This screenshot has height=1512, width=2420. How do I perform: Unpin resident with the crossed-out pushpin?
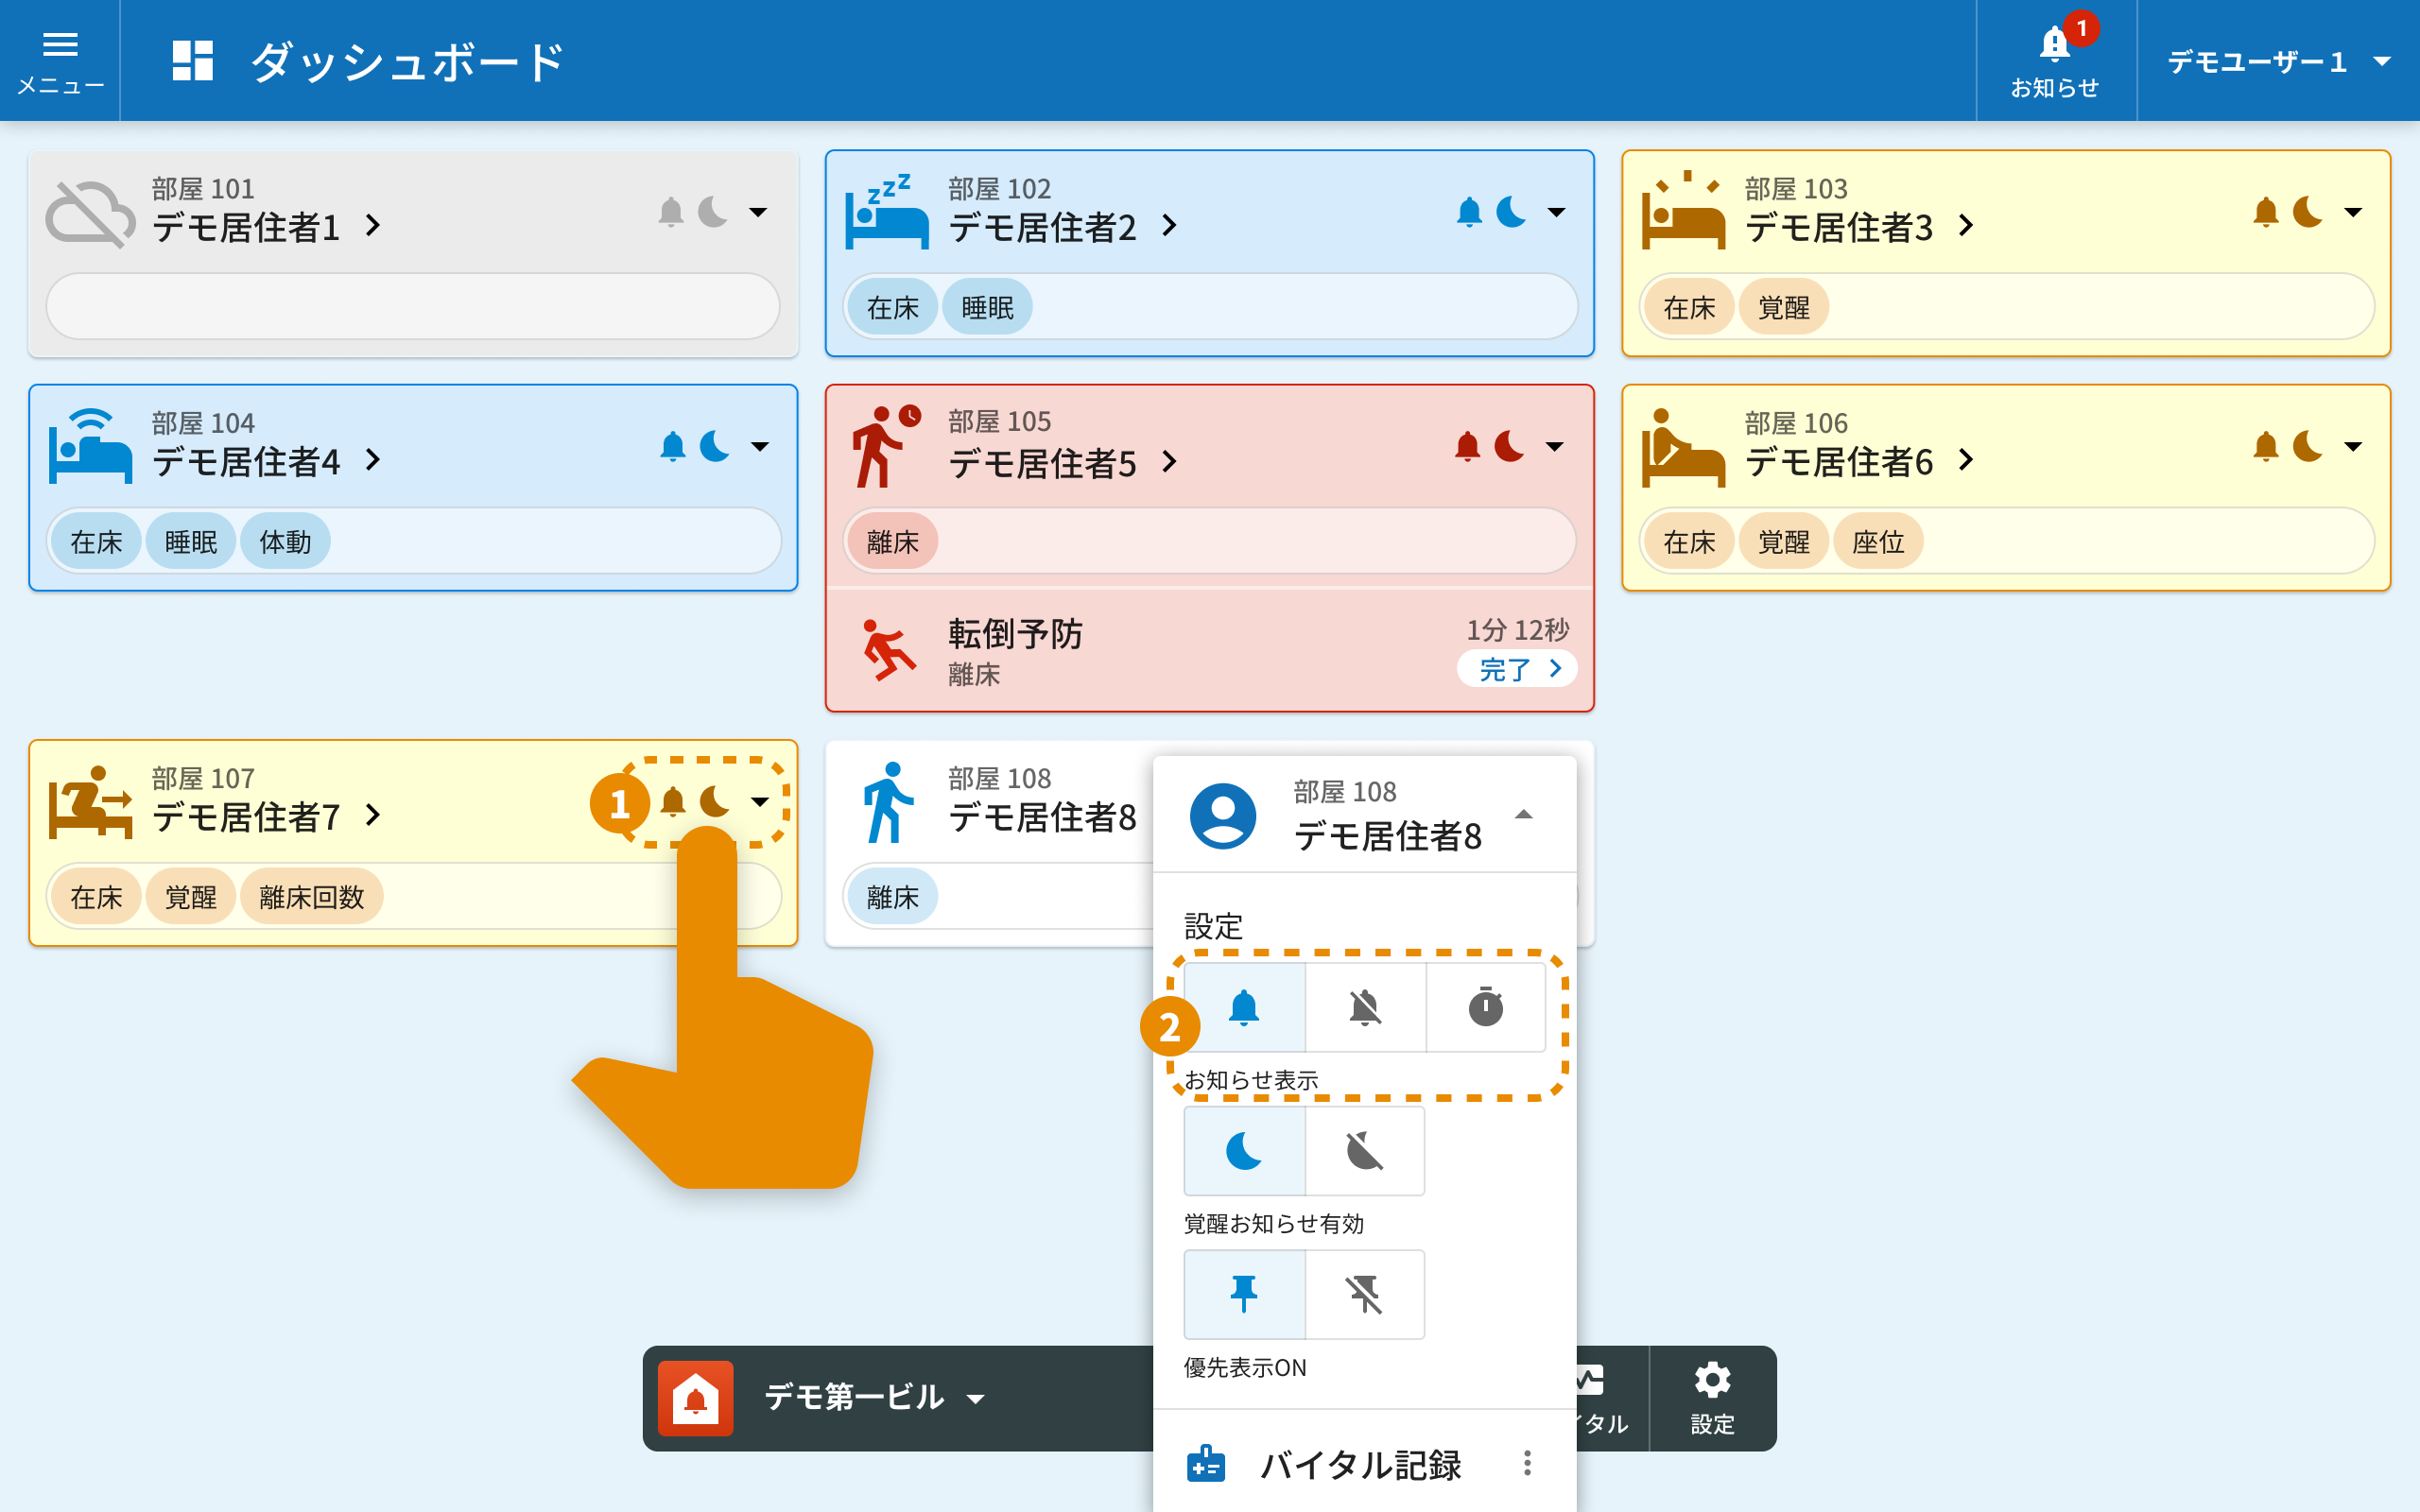tap(1365, 1294)
